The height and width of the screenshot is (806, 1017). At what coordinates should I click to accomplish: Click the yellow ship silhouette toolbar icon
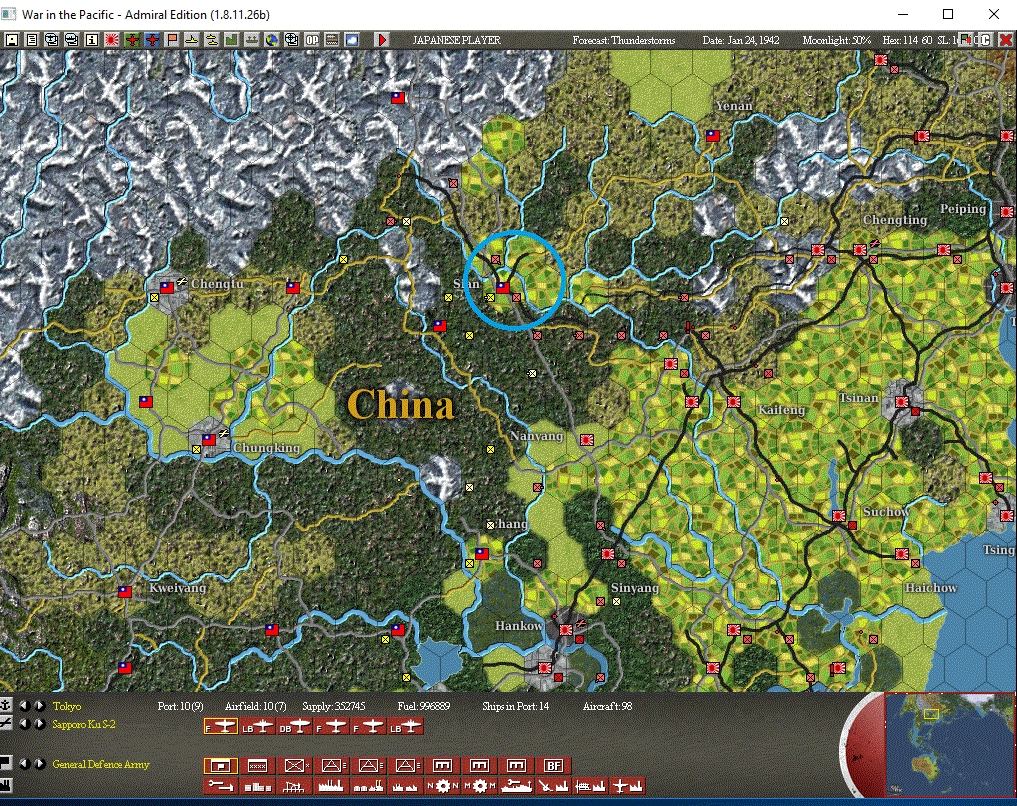[x=191, y=40]
